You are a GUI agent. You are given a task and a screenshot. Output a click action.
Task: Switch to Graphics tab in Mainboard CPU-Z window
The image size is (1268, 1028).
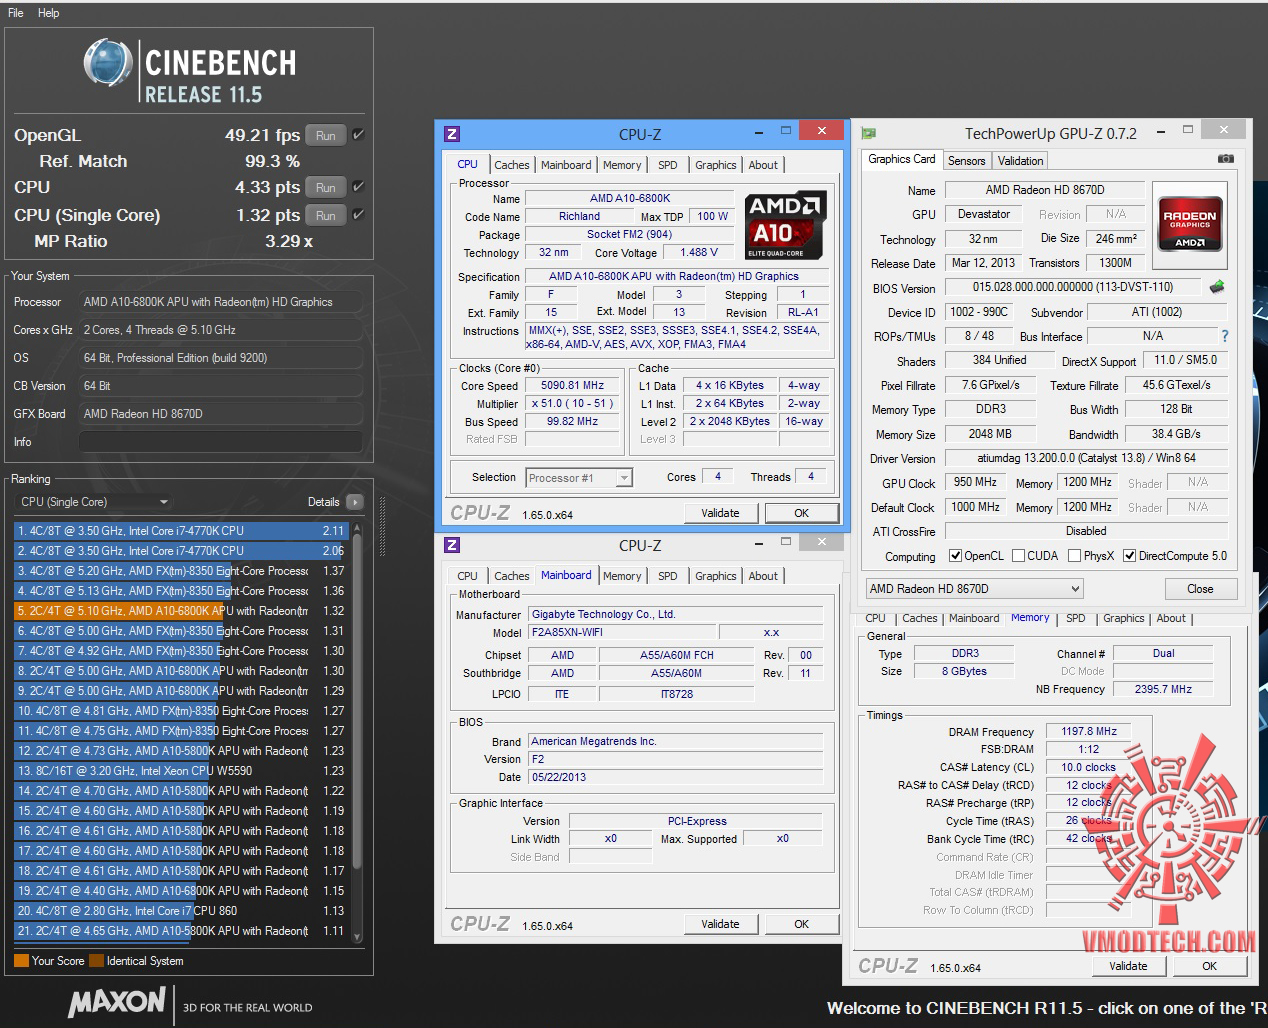click(716, 576)
